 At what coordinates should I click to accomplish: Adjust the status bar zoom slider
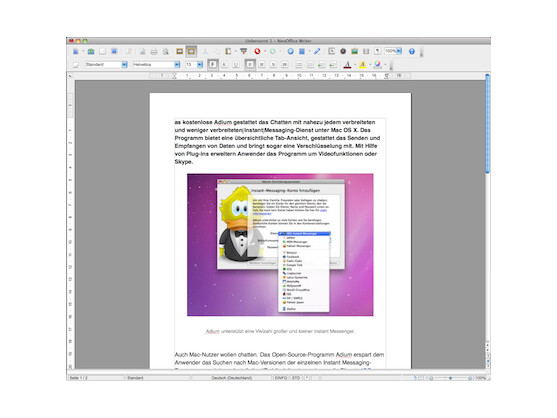point(450,378)
